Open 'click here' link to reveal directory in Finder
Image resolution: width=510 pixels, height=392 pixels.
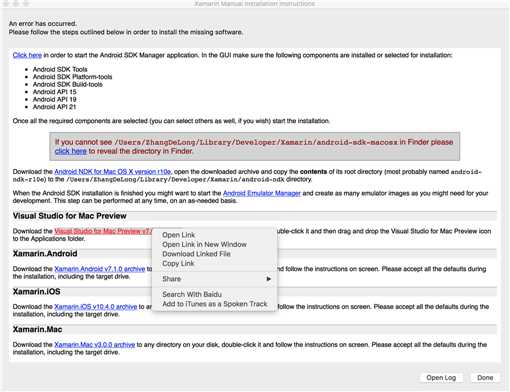(x=70, y=151)
